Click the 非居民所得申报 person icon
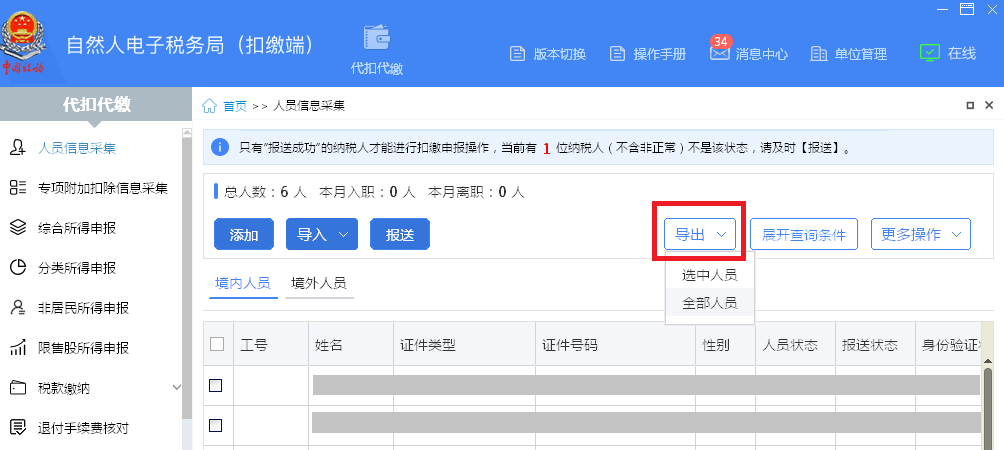Screen dimensions: 1004x450 tap(17, 308)
